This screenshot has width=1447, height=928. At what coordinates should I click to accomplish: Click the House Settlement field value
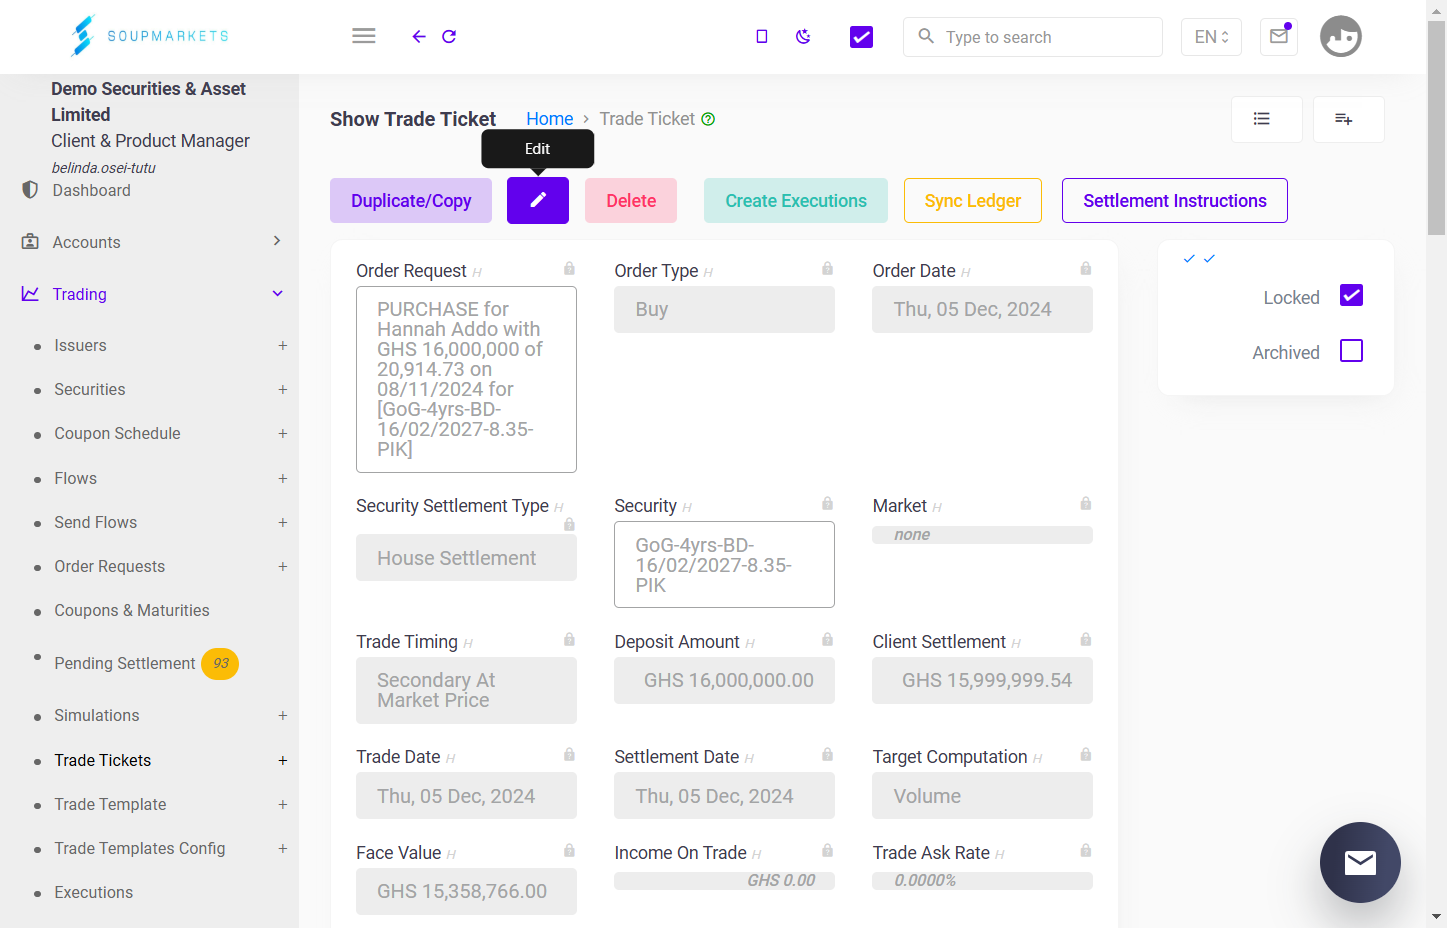coord(466,558)
